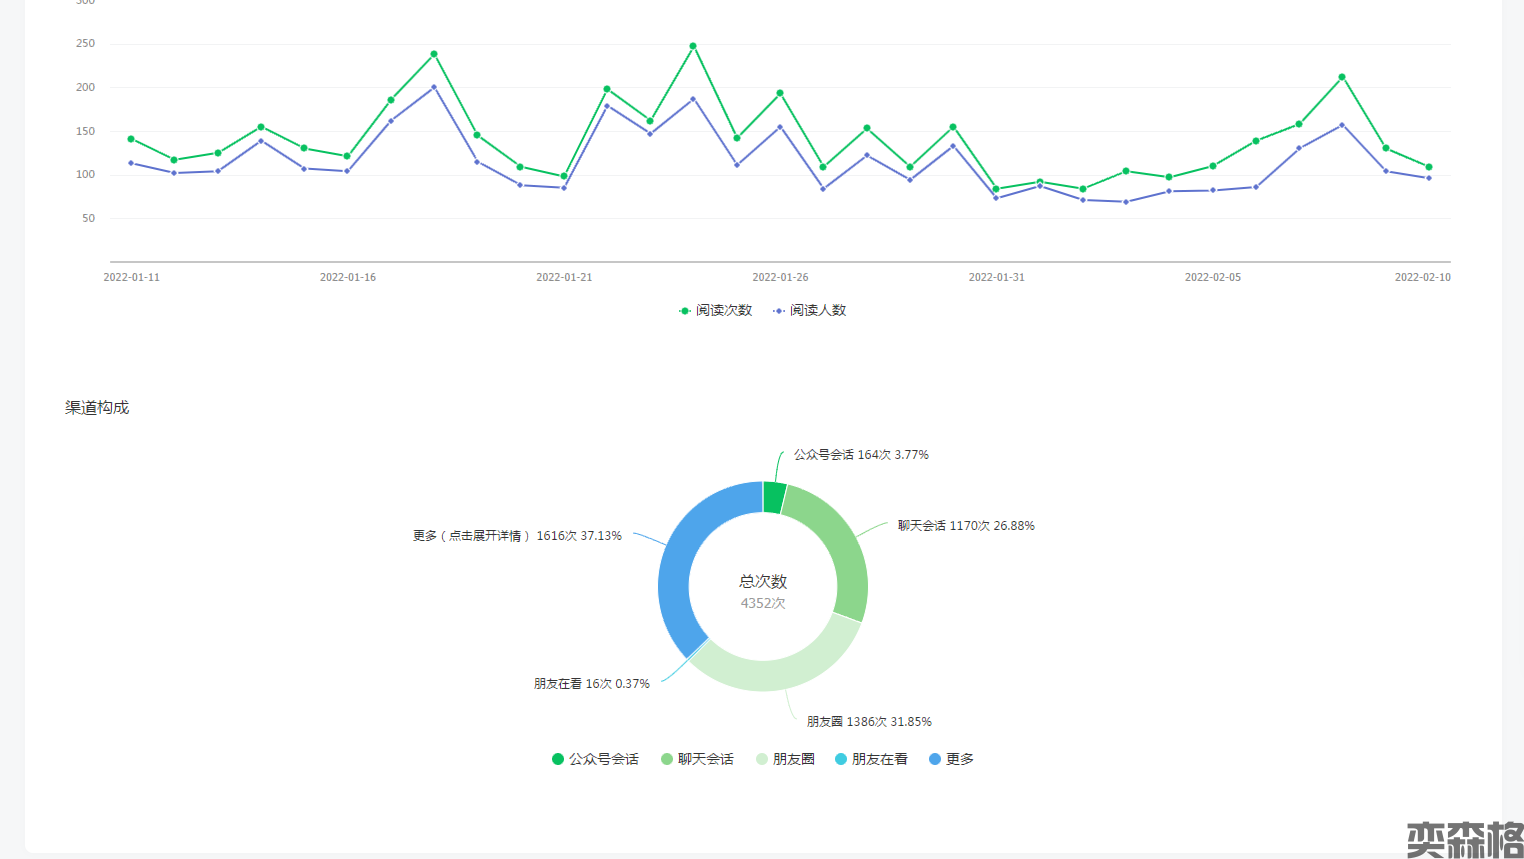Click the 朋友在看 cyan legend dot
This screenshot has width=1524, height=859.
click(x=841, y=759)
